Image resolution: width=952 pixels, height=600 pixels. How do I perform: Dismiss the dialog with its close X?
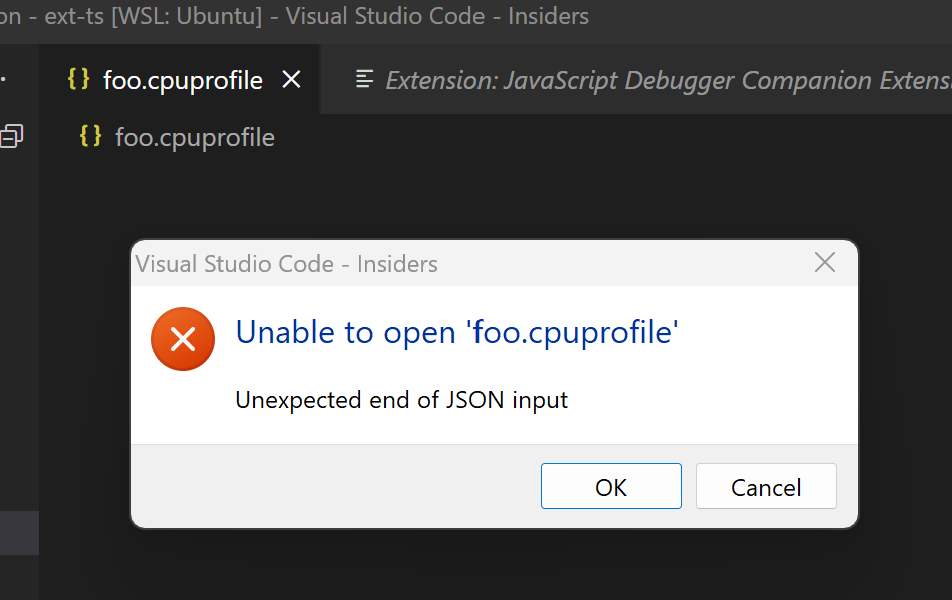[x=824, y=262]
